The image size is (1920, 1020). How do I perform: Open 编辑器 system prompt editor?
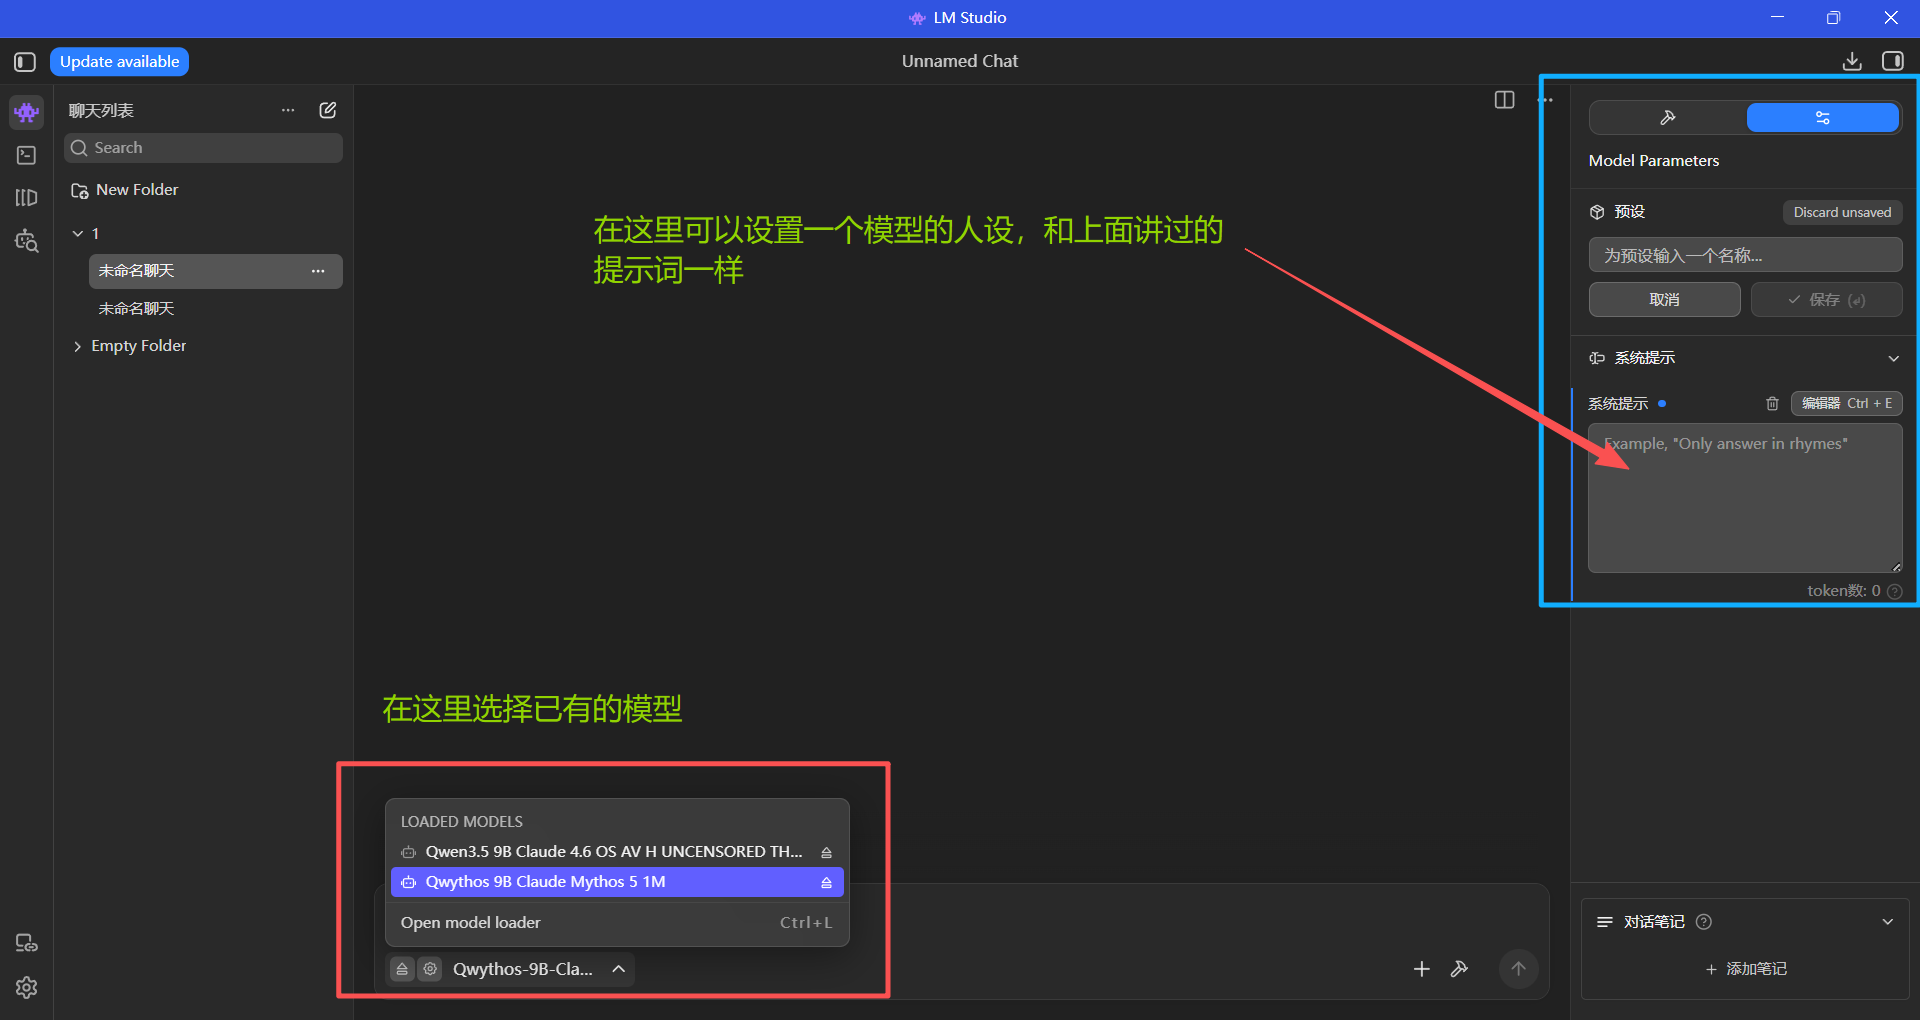click(1846, 404)
